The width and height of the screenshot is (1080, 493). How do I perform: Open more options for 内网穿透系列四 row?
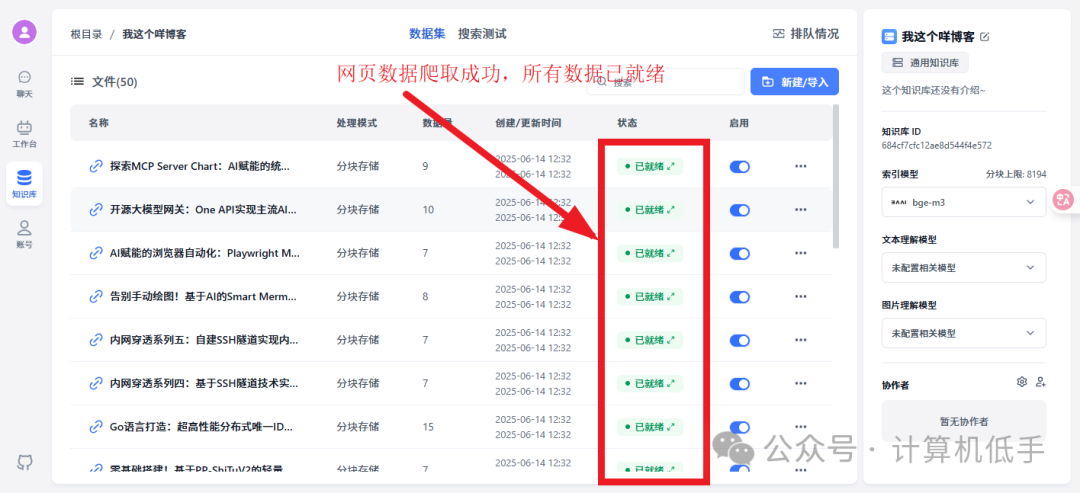(x=800, y=384)
